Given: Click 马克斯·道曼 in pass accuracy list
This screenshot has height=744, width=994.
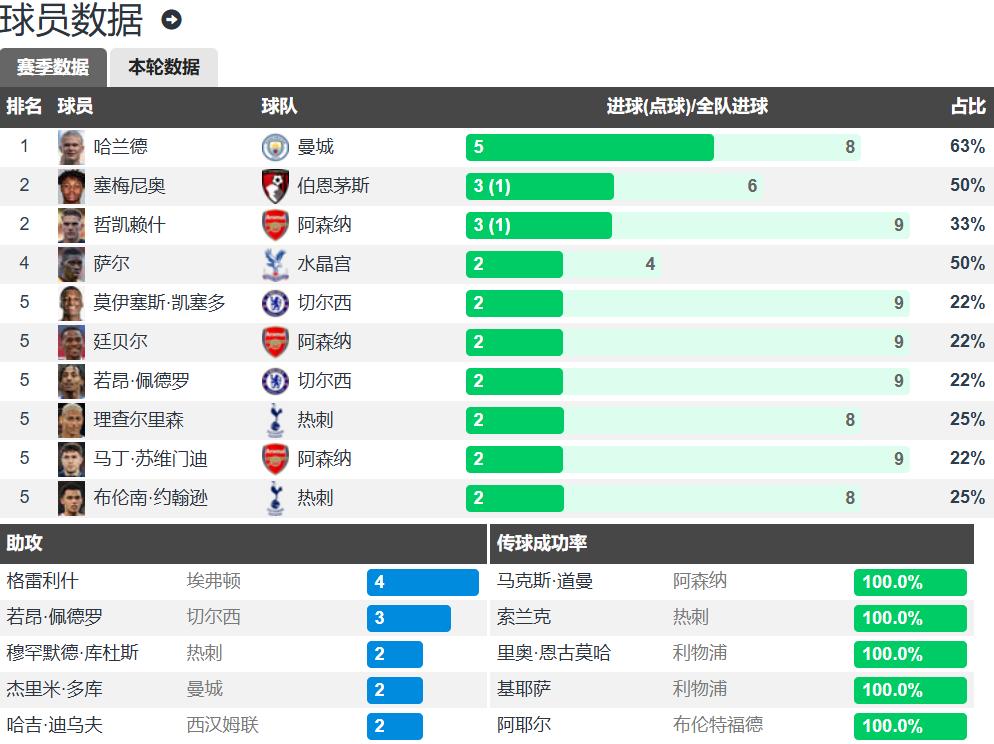Looking at the screenshot, I should pos(544,581).
